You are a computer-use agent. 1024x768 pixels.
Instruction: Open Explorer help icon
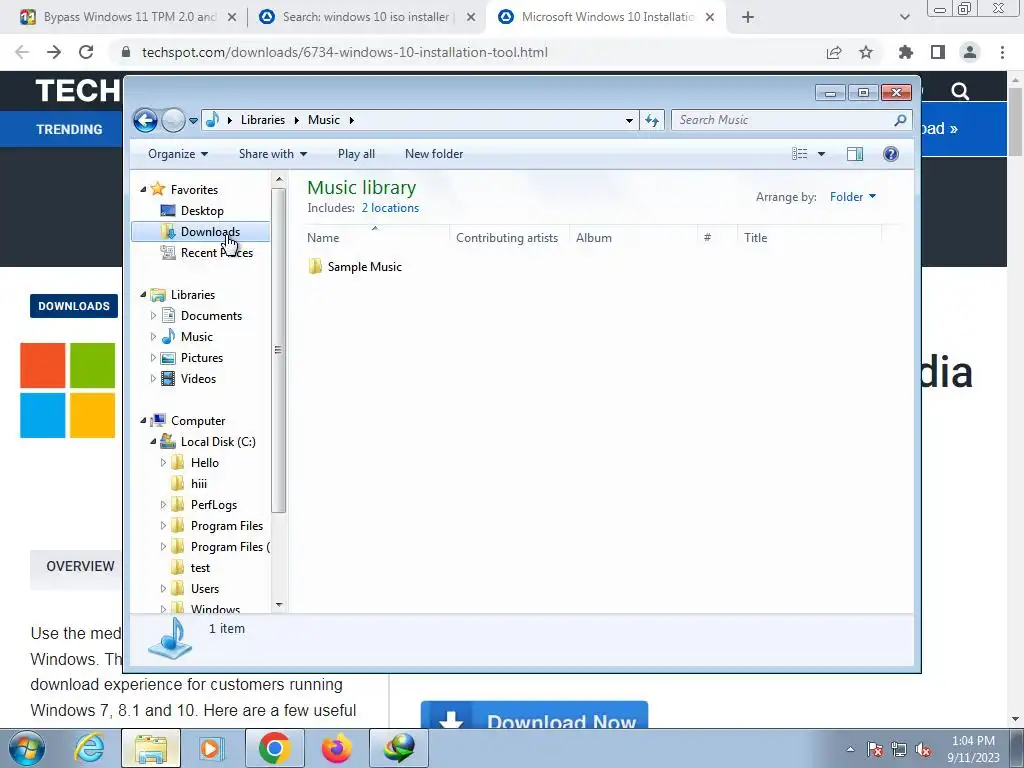point(890,154)
